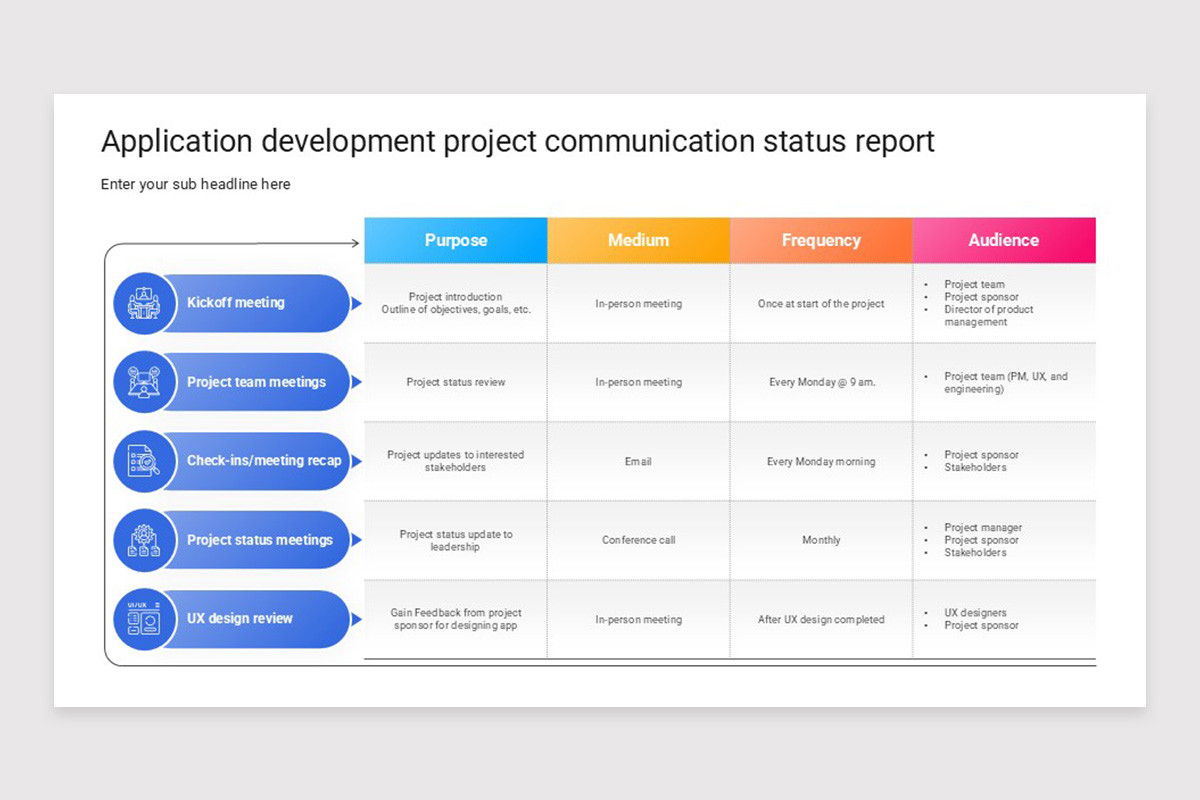Click the blue arrowhead beside Project status meetings
Screen dimensions: 1200x800
[x=356, y=540]
